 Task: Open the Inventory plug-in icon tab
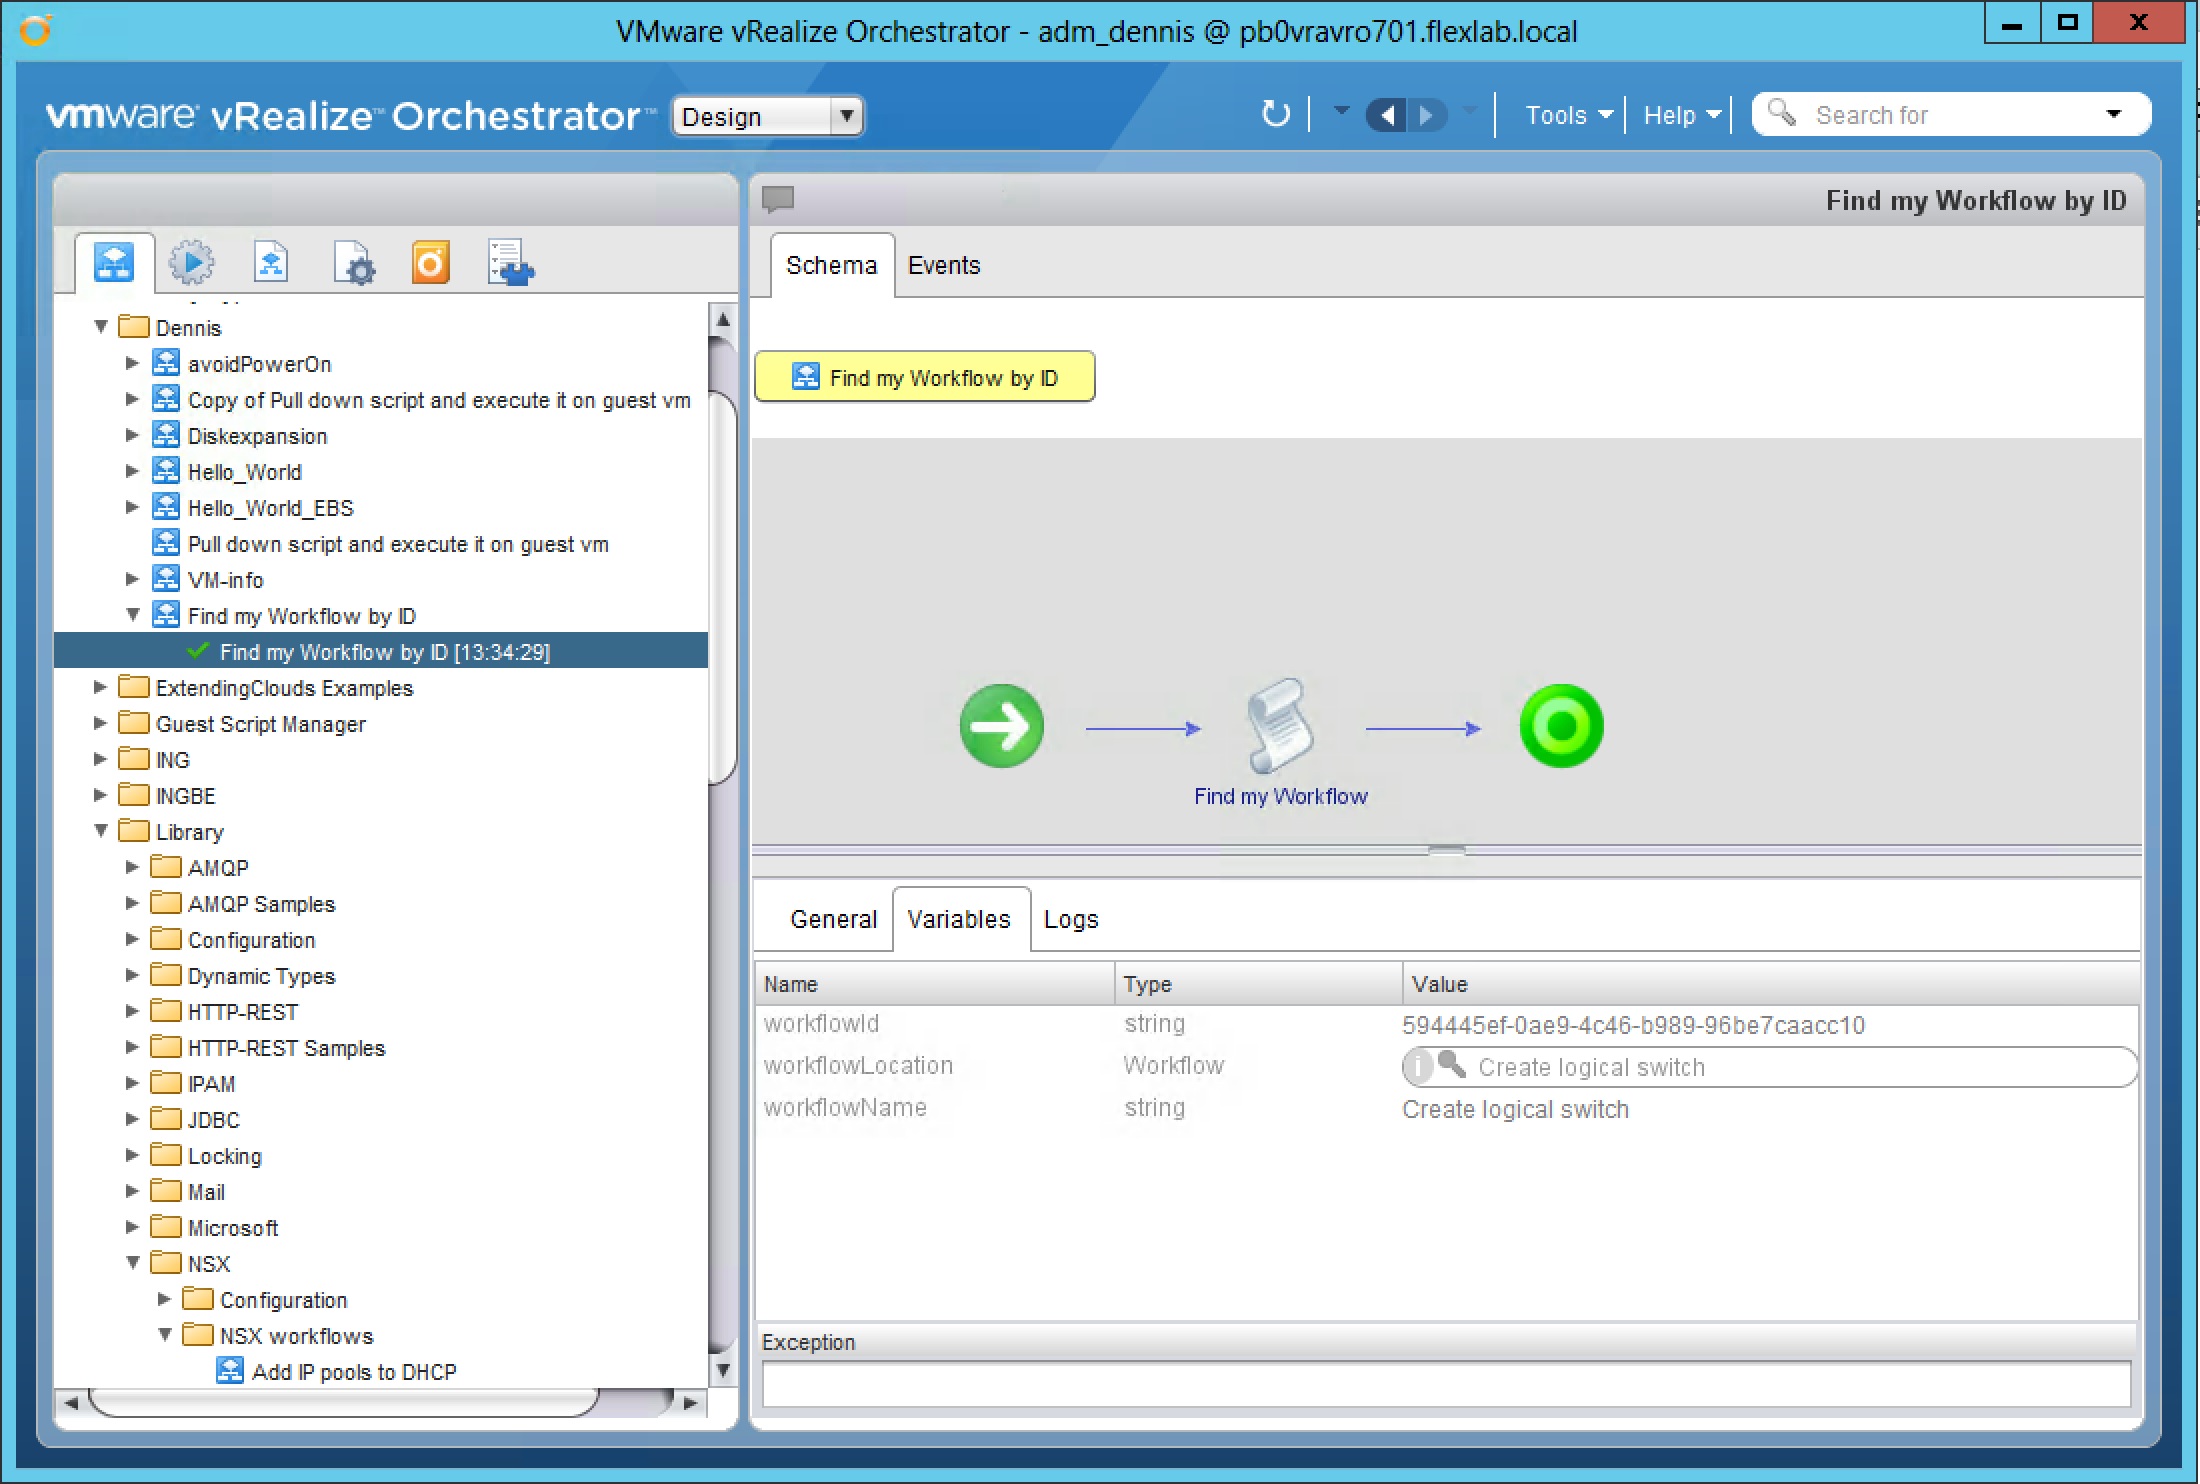pyautogui.click(x=511, y=263)
